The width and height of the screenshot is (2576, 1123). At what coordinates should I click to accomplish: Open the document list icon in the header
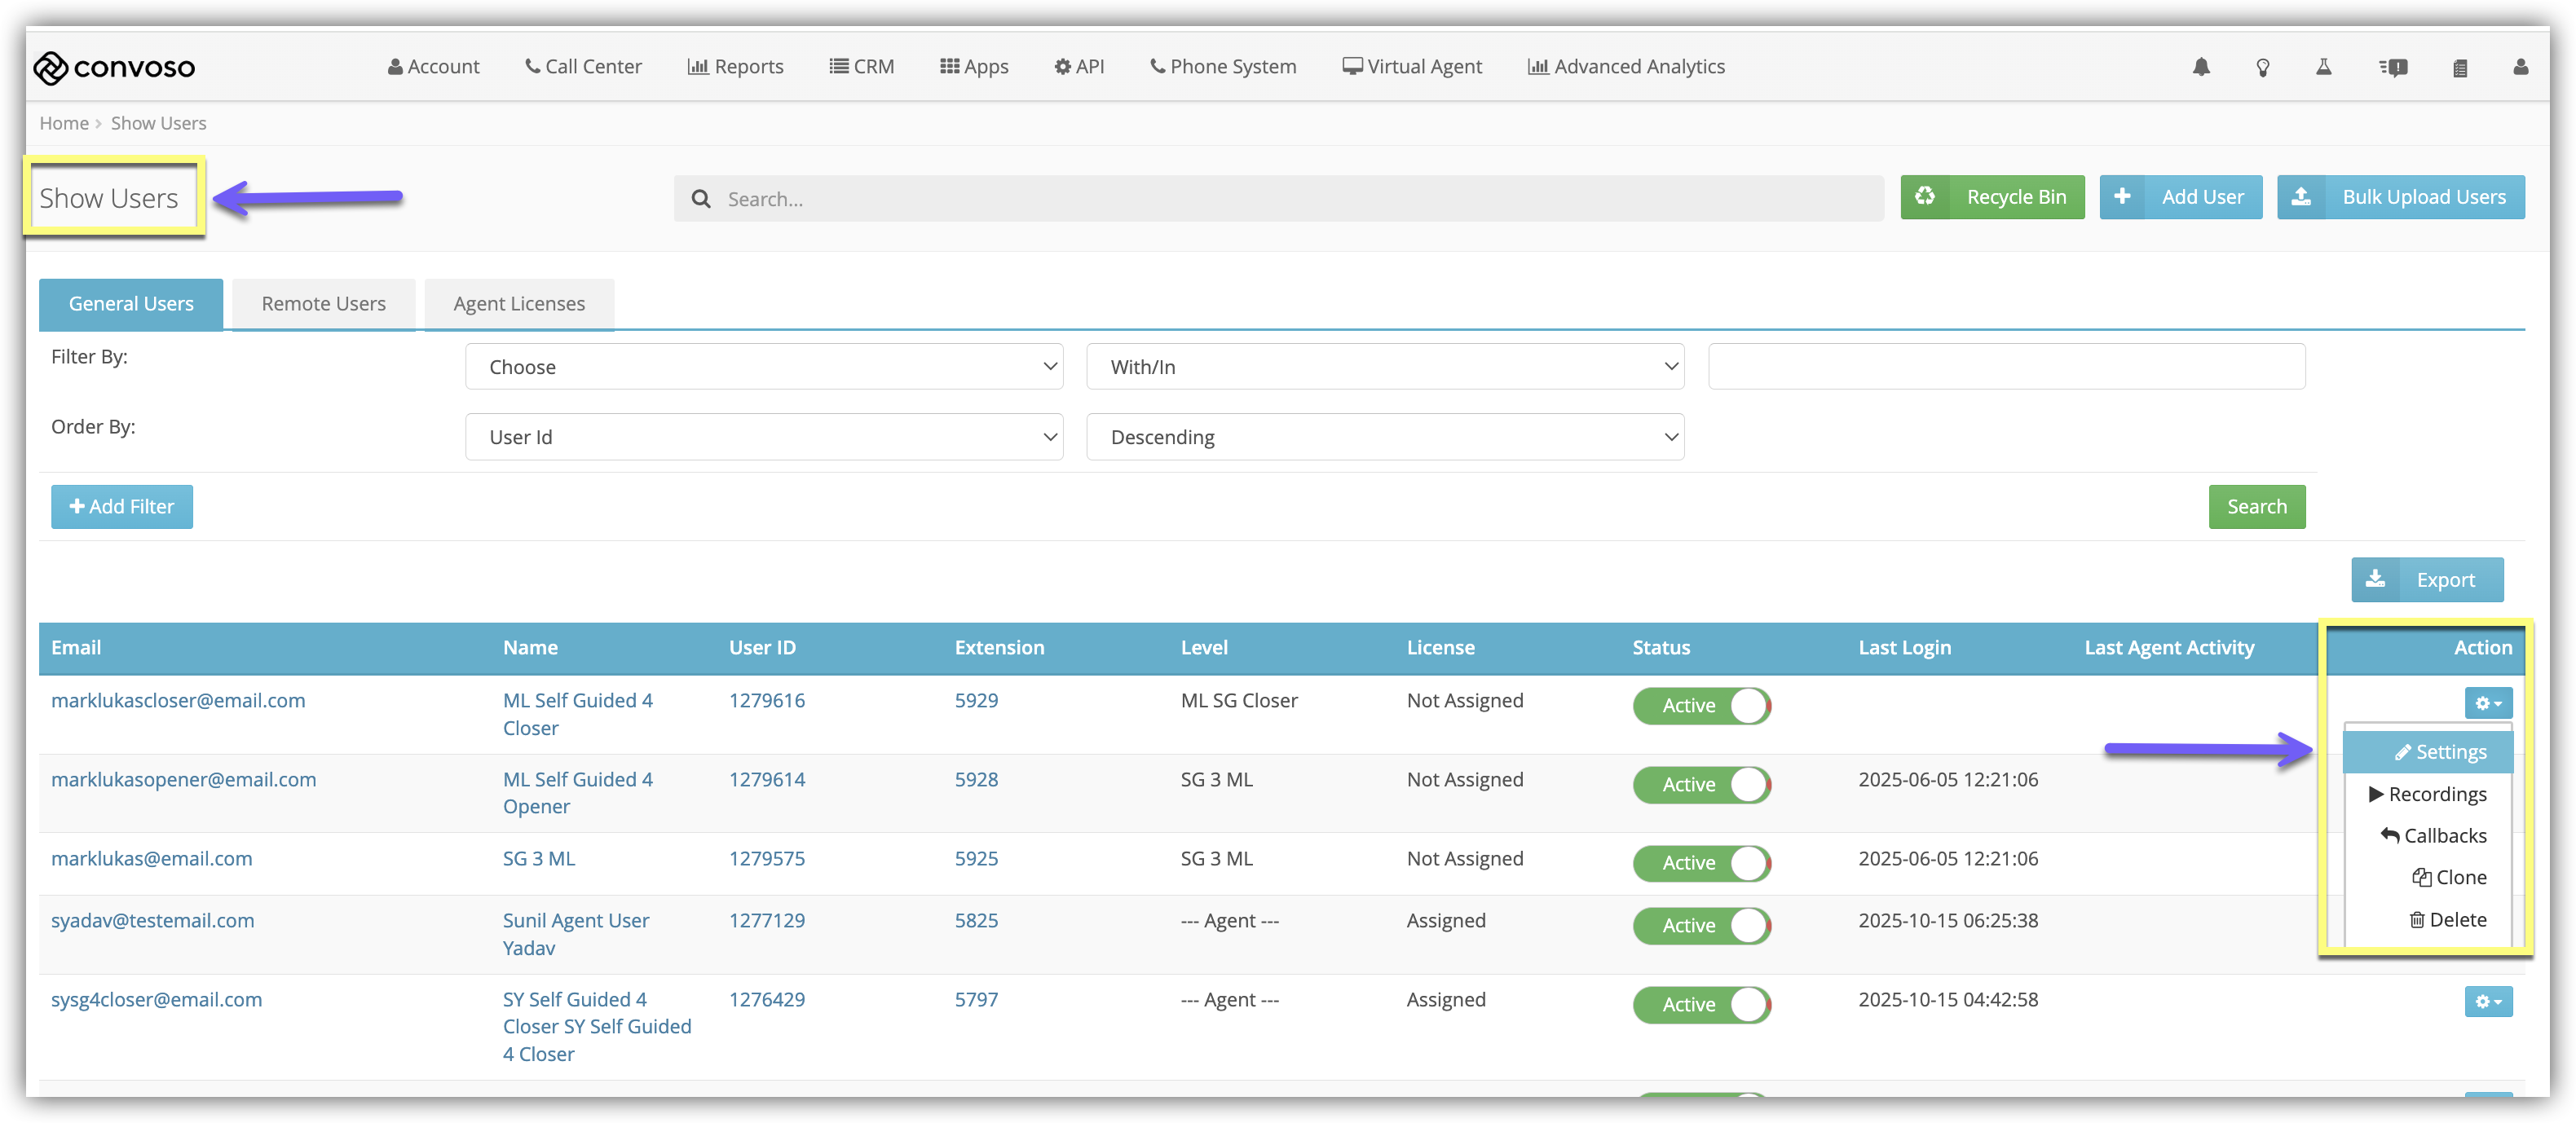click(2460, 67)
